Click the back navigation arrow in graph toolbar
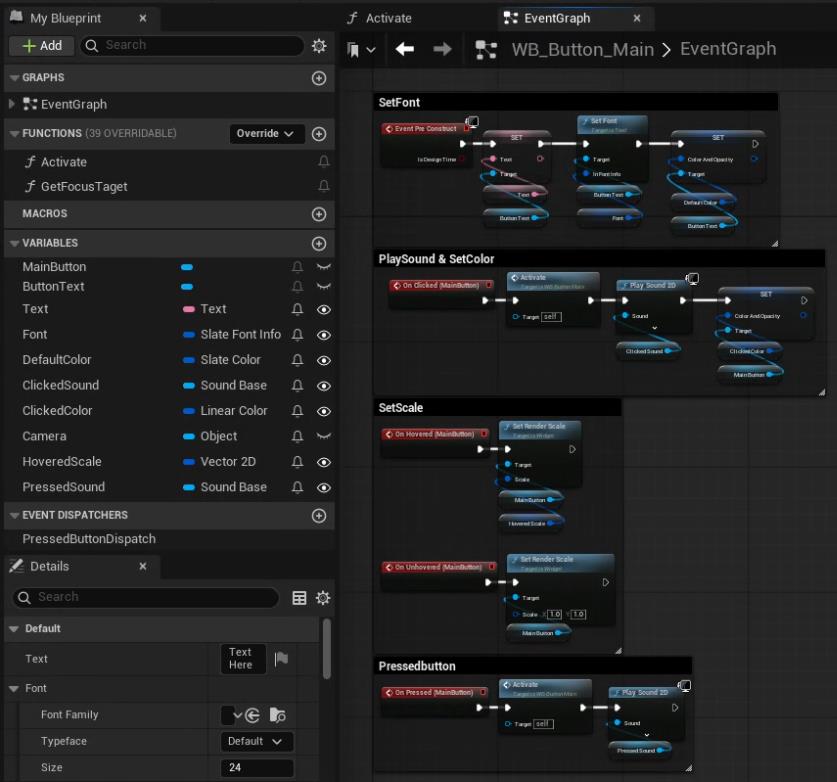This screenshot has width=837, height=782. (405, 49)
